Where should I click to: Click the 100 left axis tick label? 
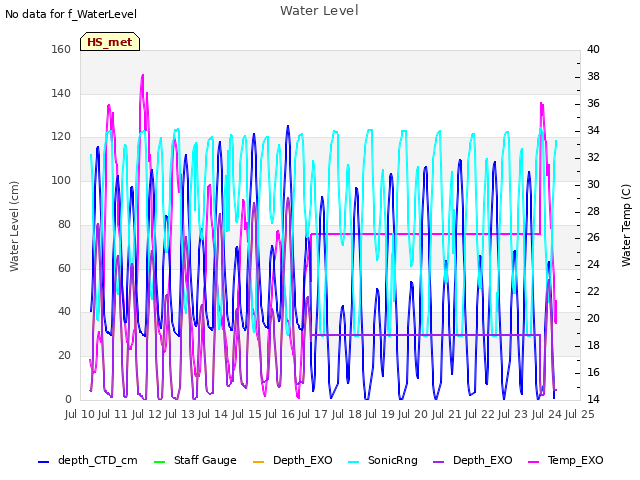coord(61,180)
